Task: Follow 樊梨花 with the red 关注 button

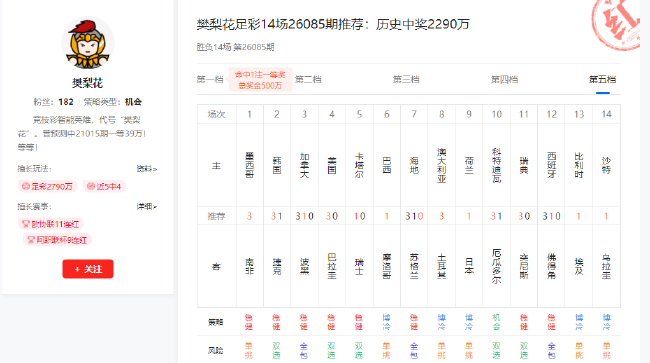Action: tap(88, 269)
